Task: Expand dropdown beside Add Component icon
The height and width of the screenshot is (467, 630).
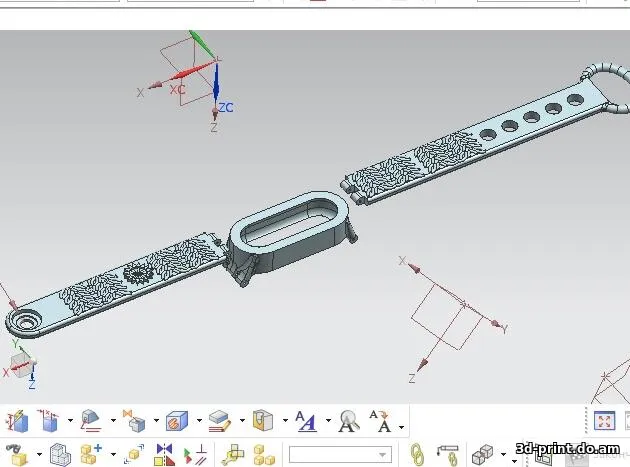Action: [113, 455]
